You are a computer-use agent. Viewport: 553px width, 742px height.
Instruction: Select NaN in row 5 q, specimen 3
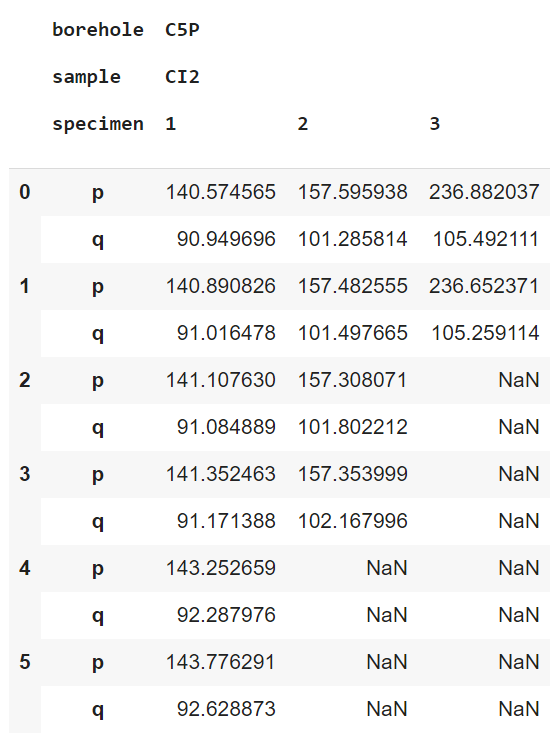(x=519, y=709)
